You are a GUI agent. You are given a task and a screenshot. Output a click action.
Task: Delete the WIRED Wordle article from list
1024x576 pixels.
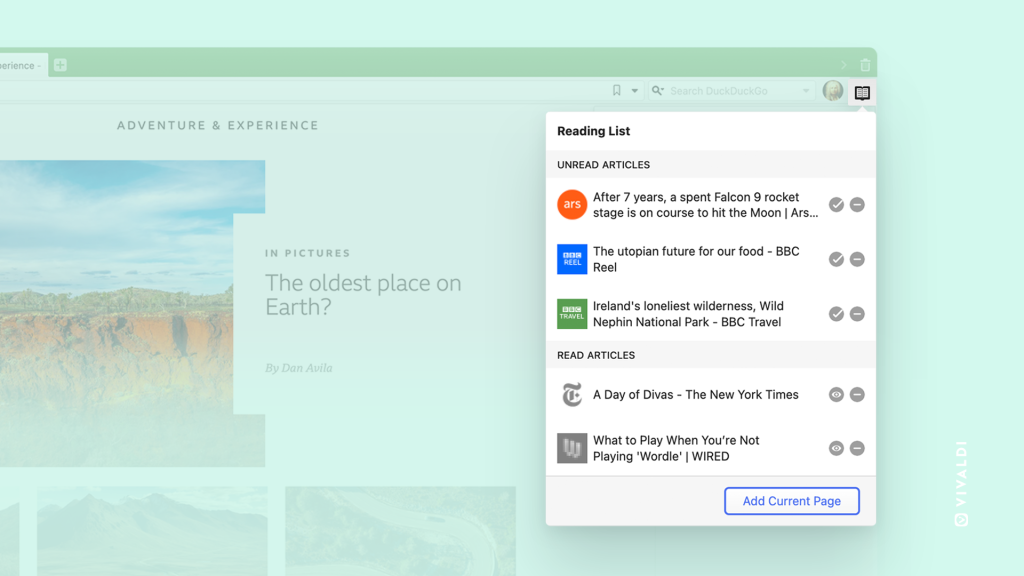click(857, 448)
